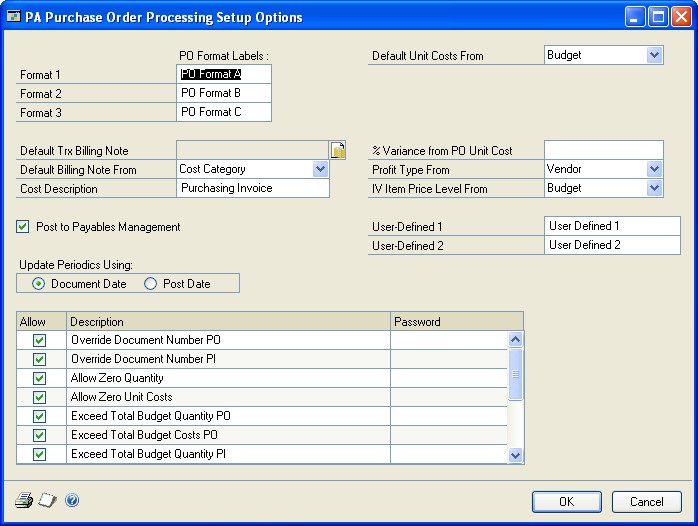Image resolution: width=698 pixels, height=526 pixels.
Task: Toggle the Allow Zero Quantity checkbox
Action: tap(40, 378)
